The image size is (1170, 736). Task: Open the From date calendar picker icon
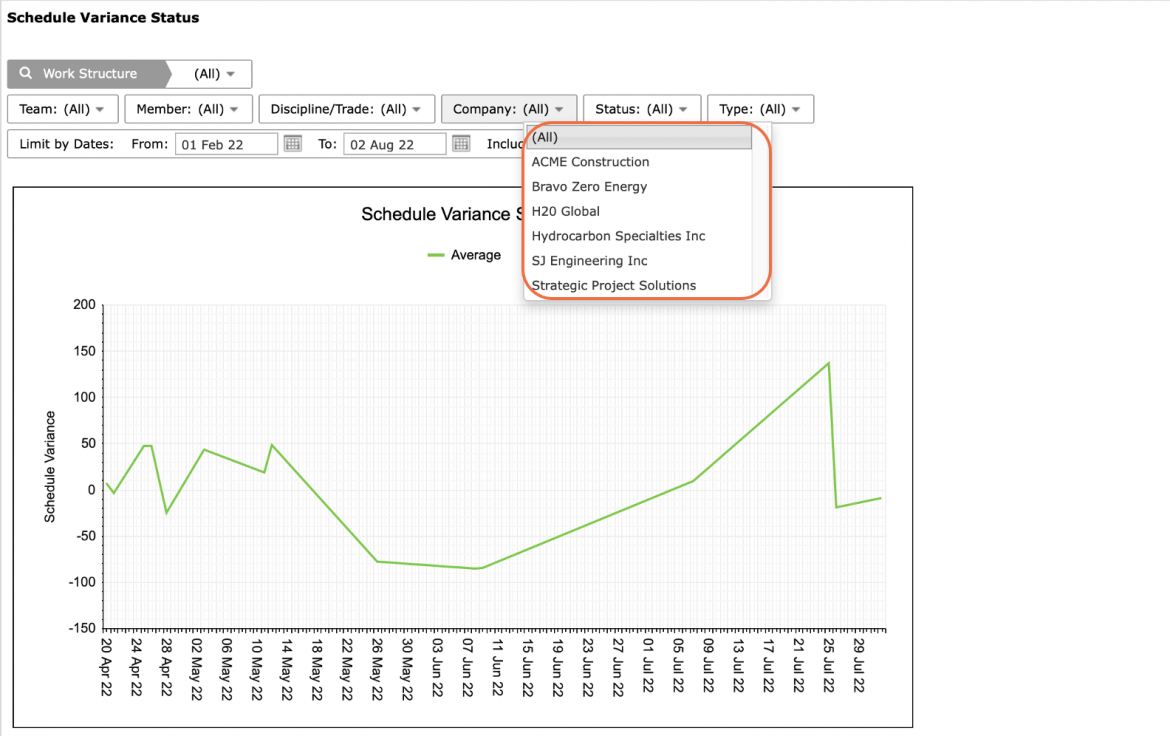(x=292, y=143)
